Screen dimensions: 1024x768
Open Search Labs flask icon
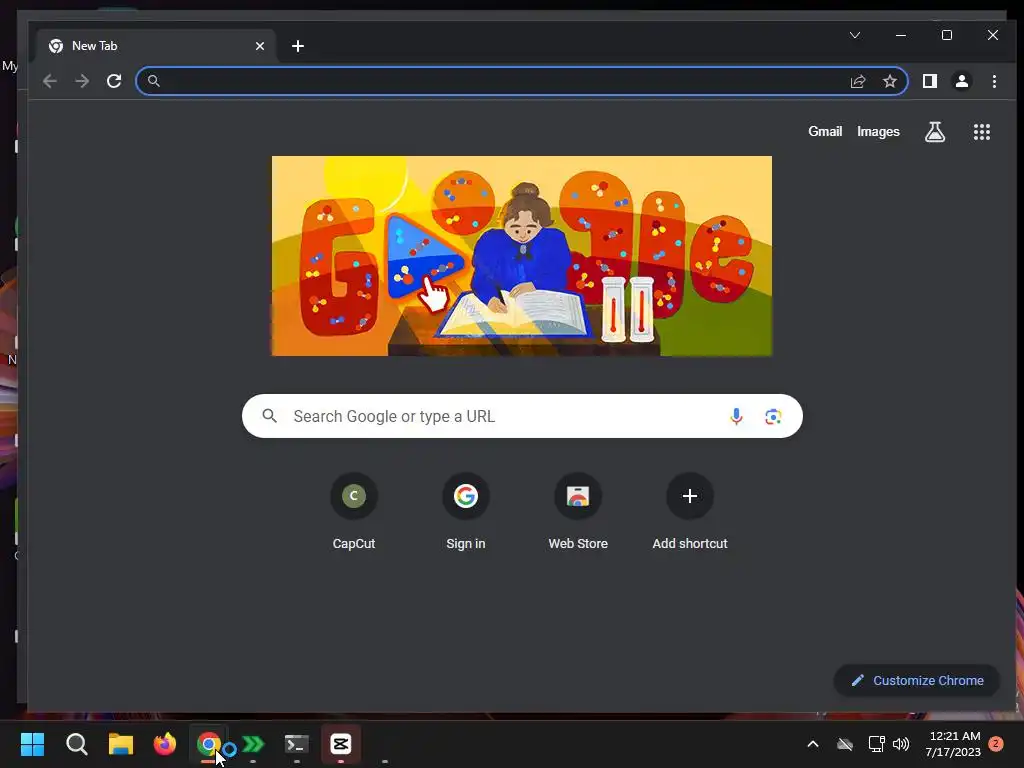[935, 132]
